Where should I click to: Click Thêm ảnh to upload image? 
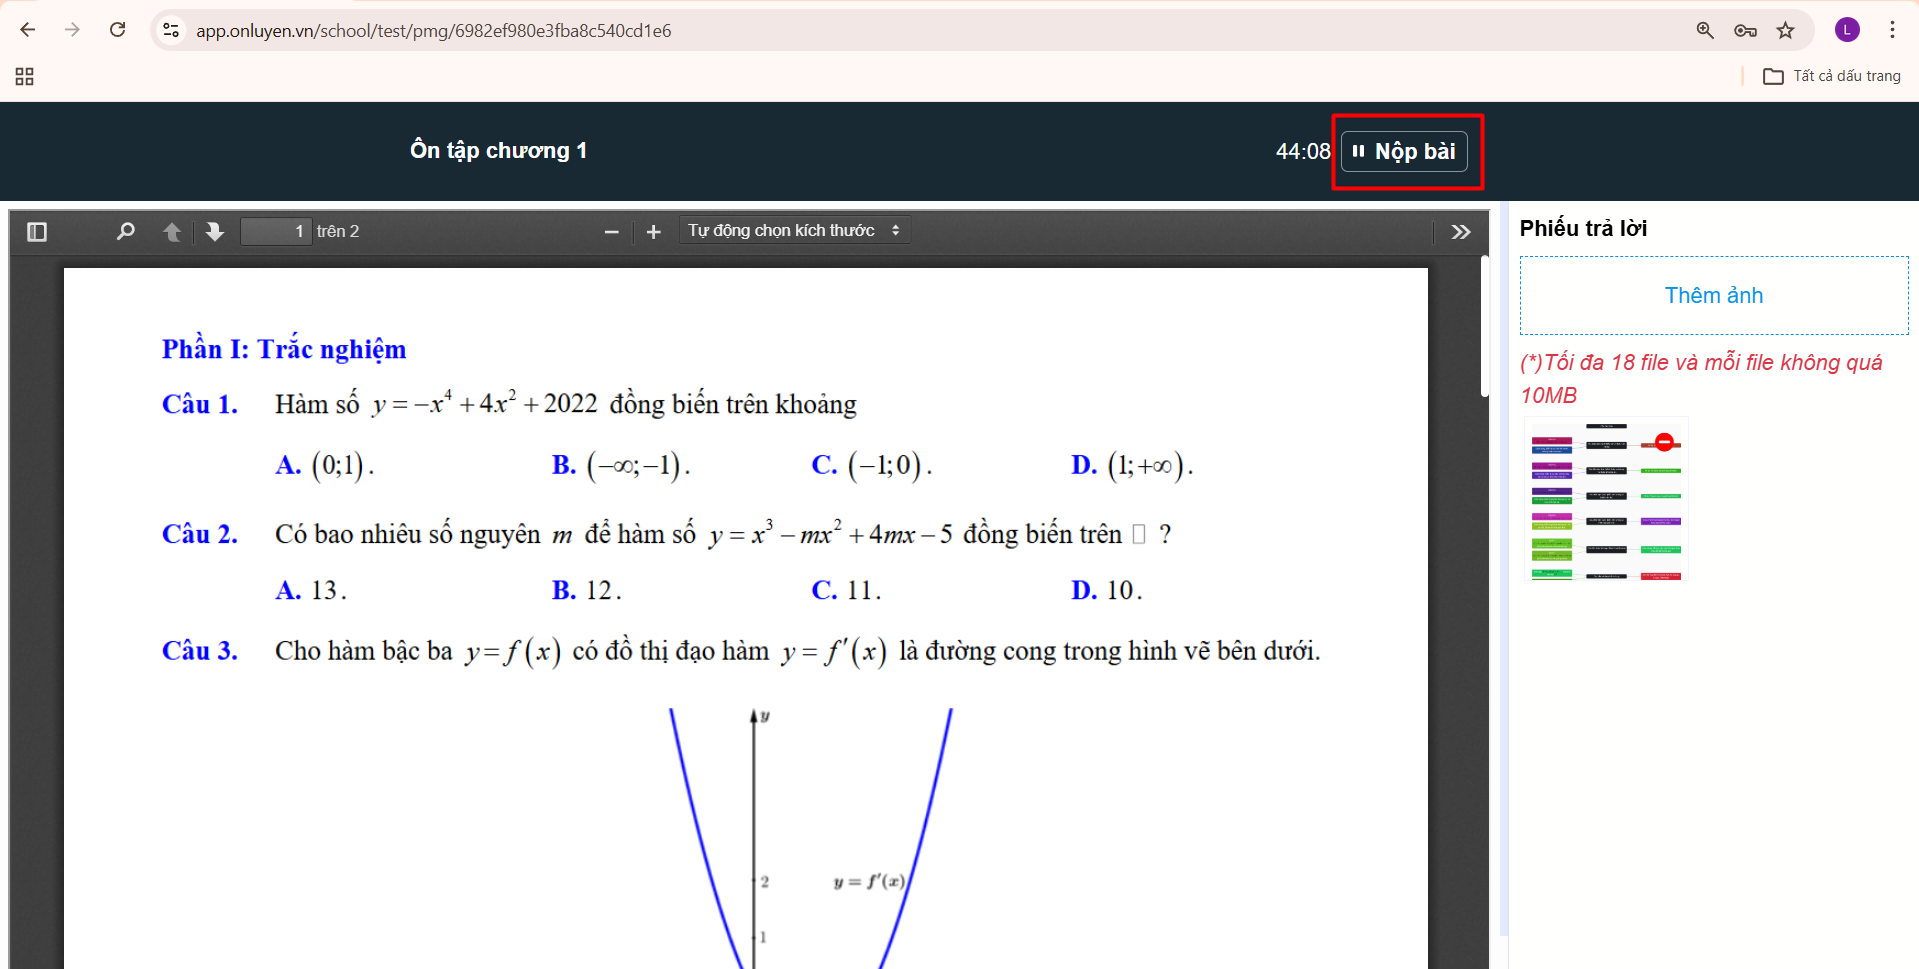point(1713,296)
